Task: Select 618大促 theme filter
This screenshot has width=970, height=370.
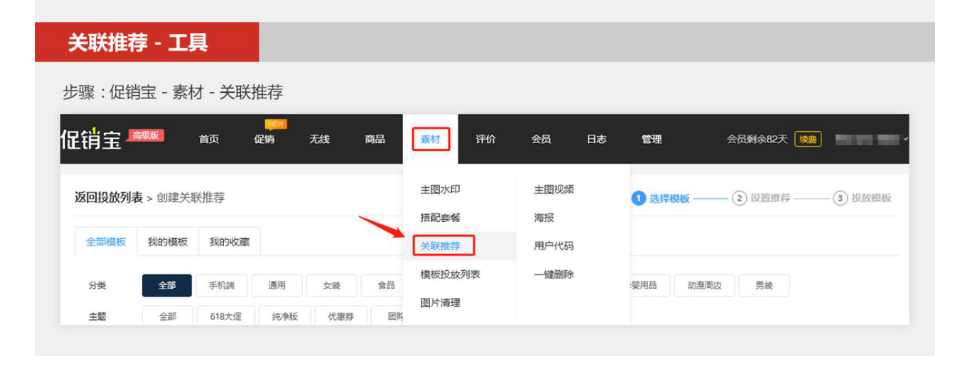Action: click(225, 316)
